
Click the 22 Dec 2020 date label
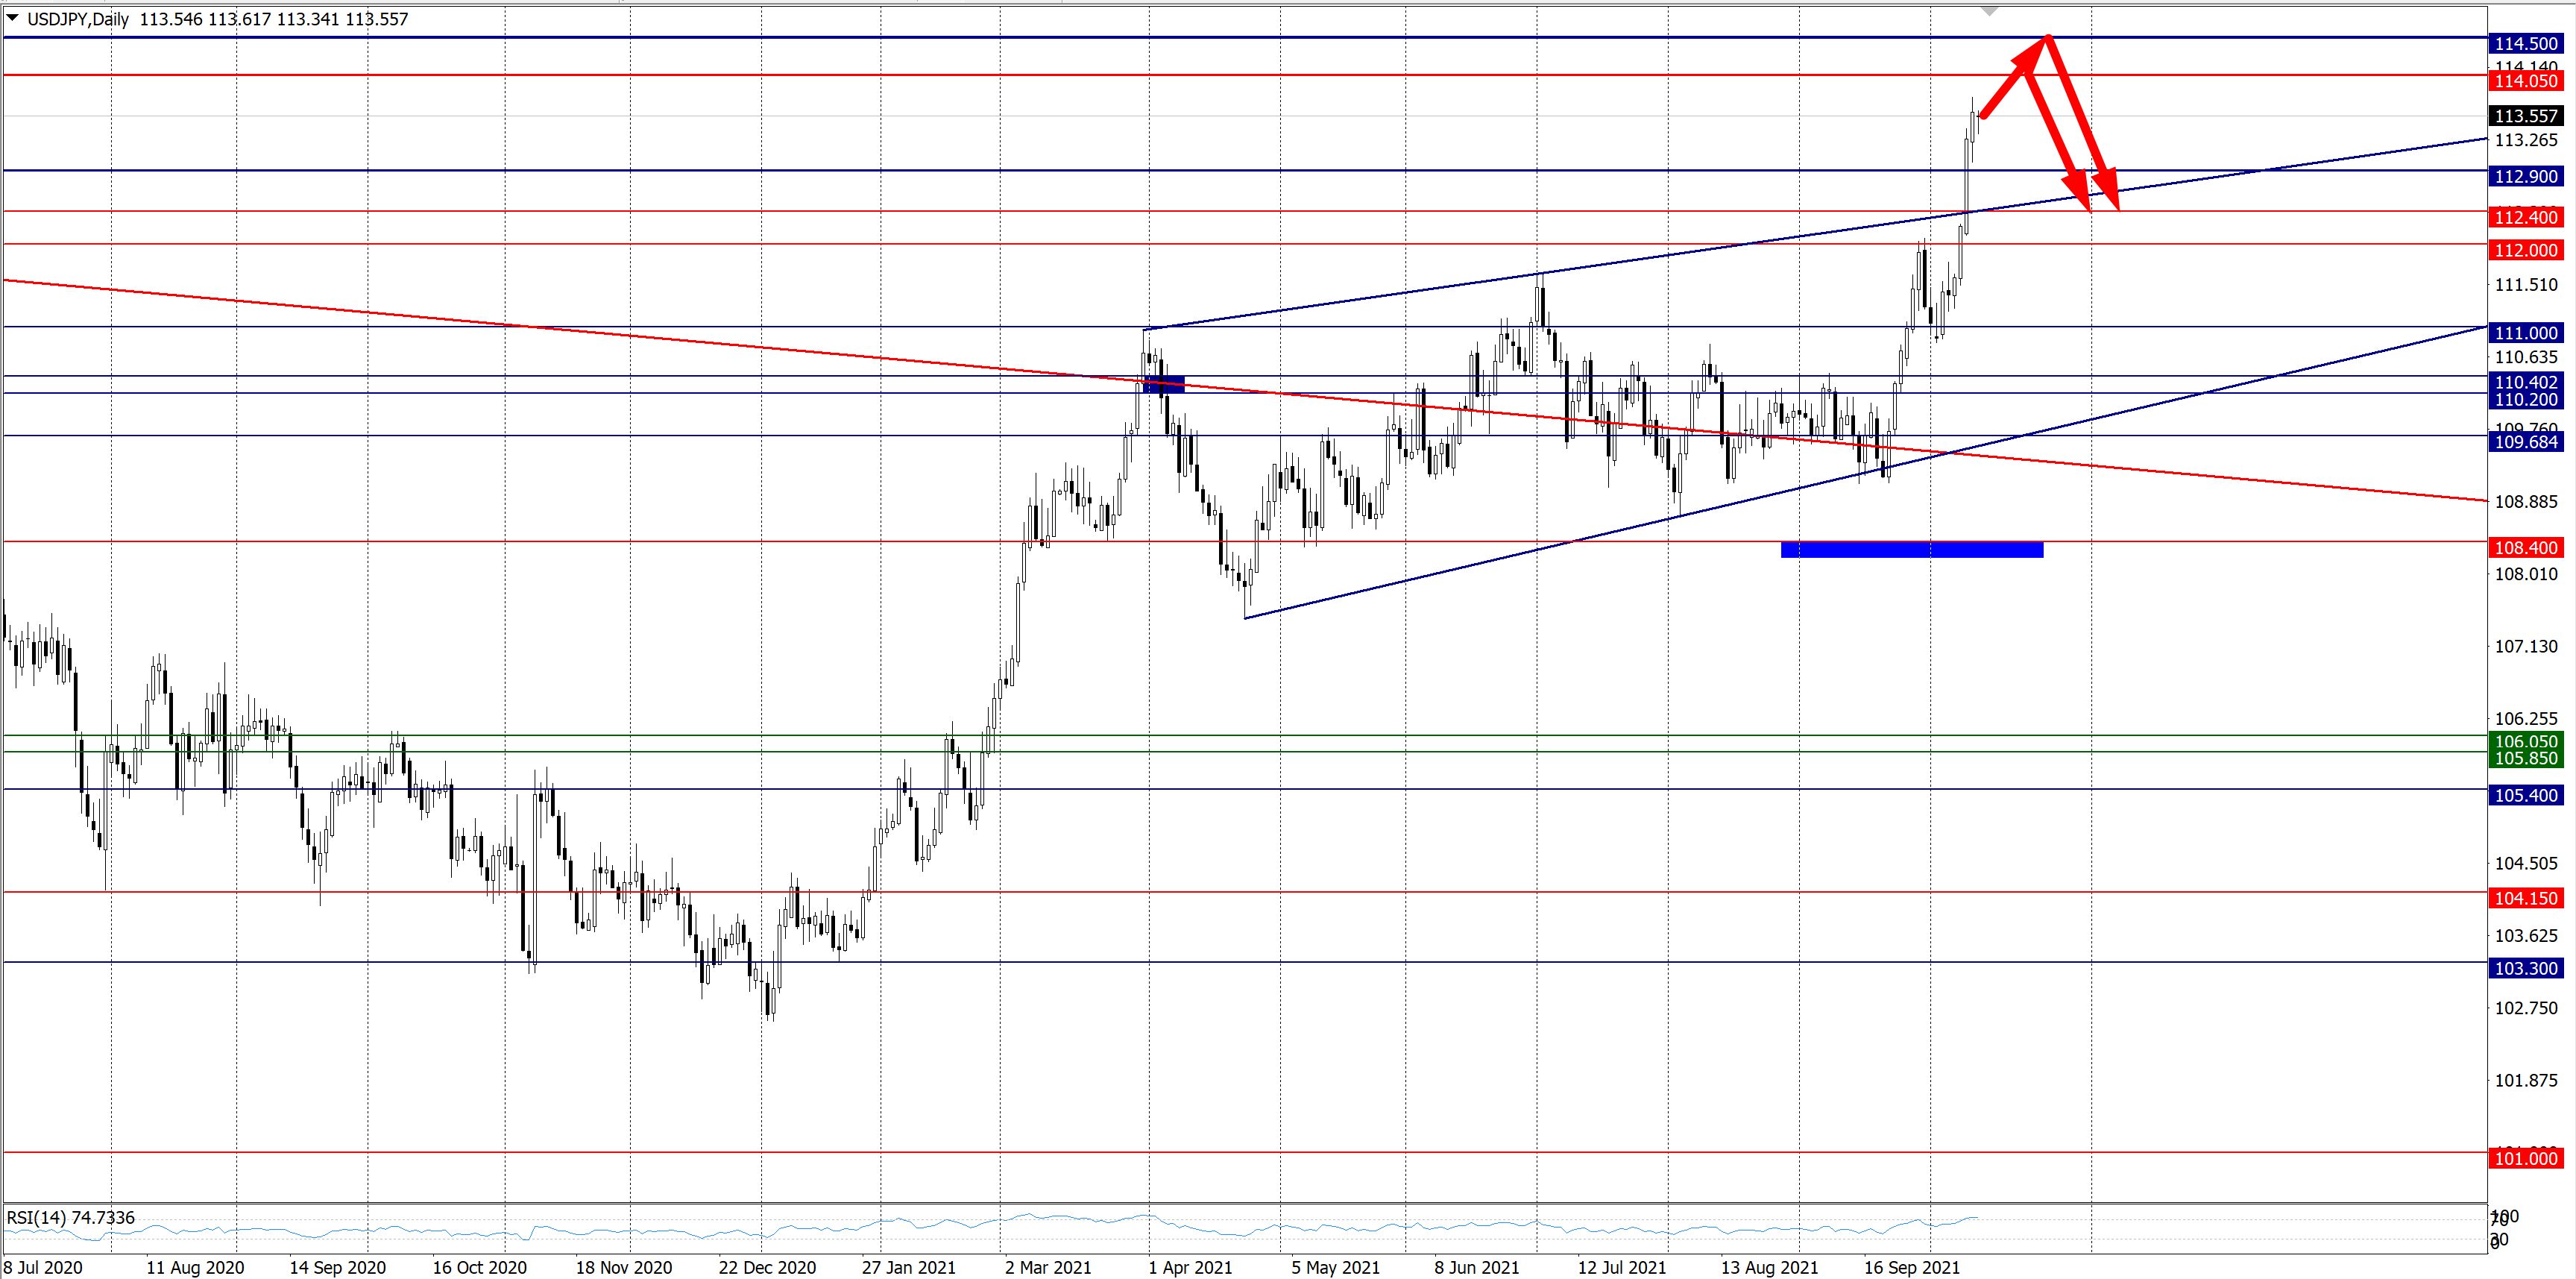(x=767, y=1267)
